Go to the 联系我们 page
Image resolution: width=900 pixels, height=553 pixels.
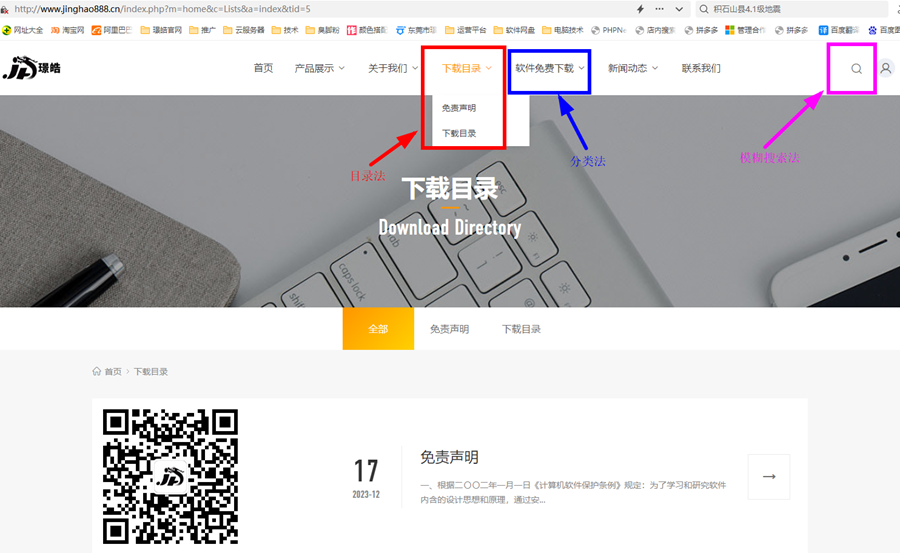[x=701, y=69]
